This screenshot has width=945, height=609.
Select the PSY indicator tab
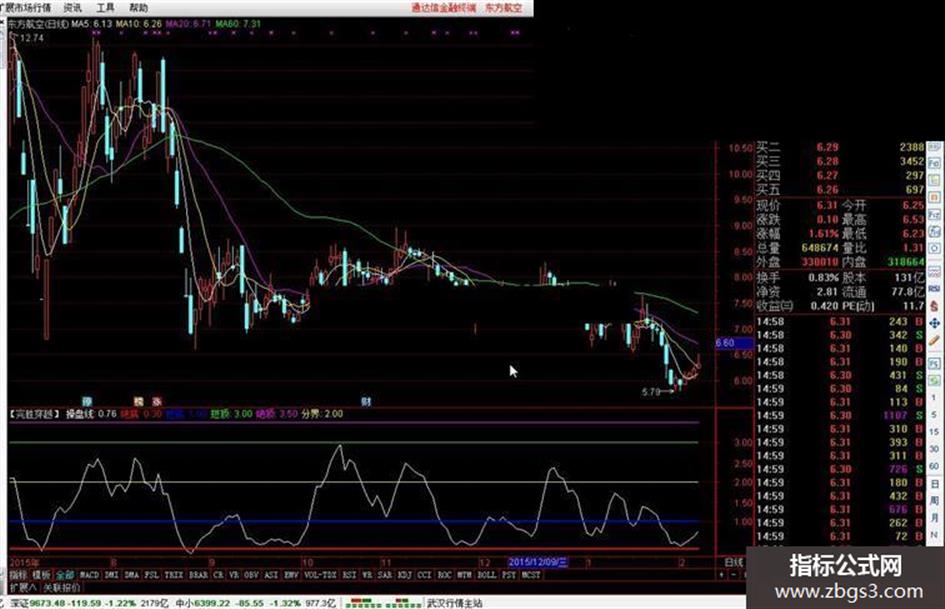point(509,575)
